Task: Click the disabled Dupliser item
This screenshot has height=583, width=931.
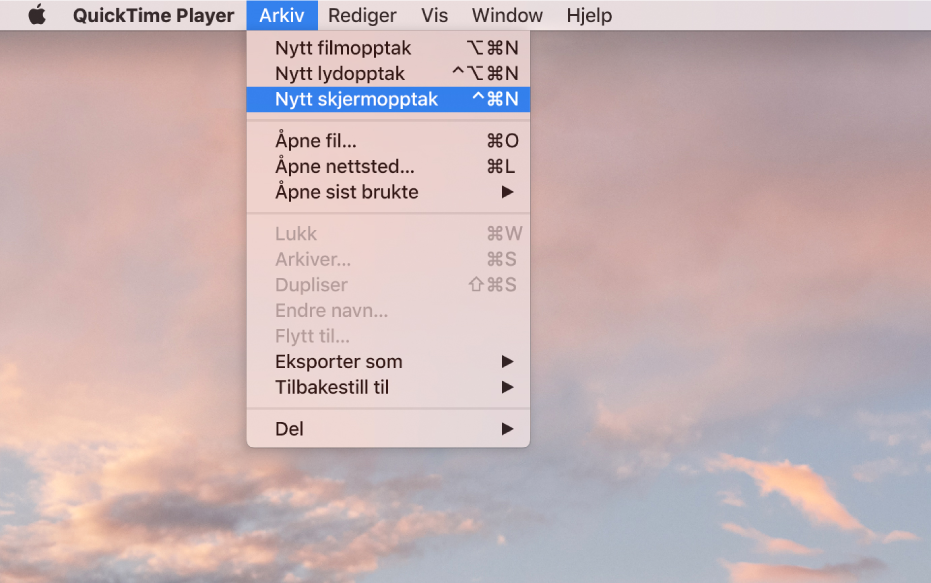Action: point(388,284)
